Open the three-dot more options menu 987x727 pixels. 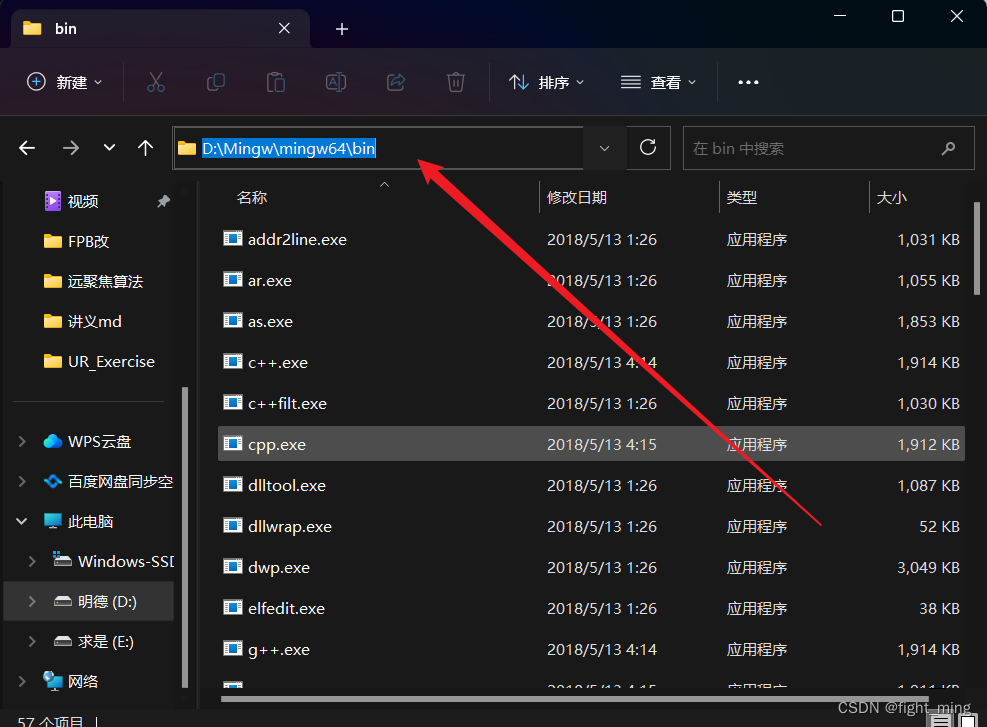pos(748,82)
